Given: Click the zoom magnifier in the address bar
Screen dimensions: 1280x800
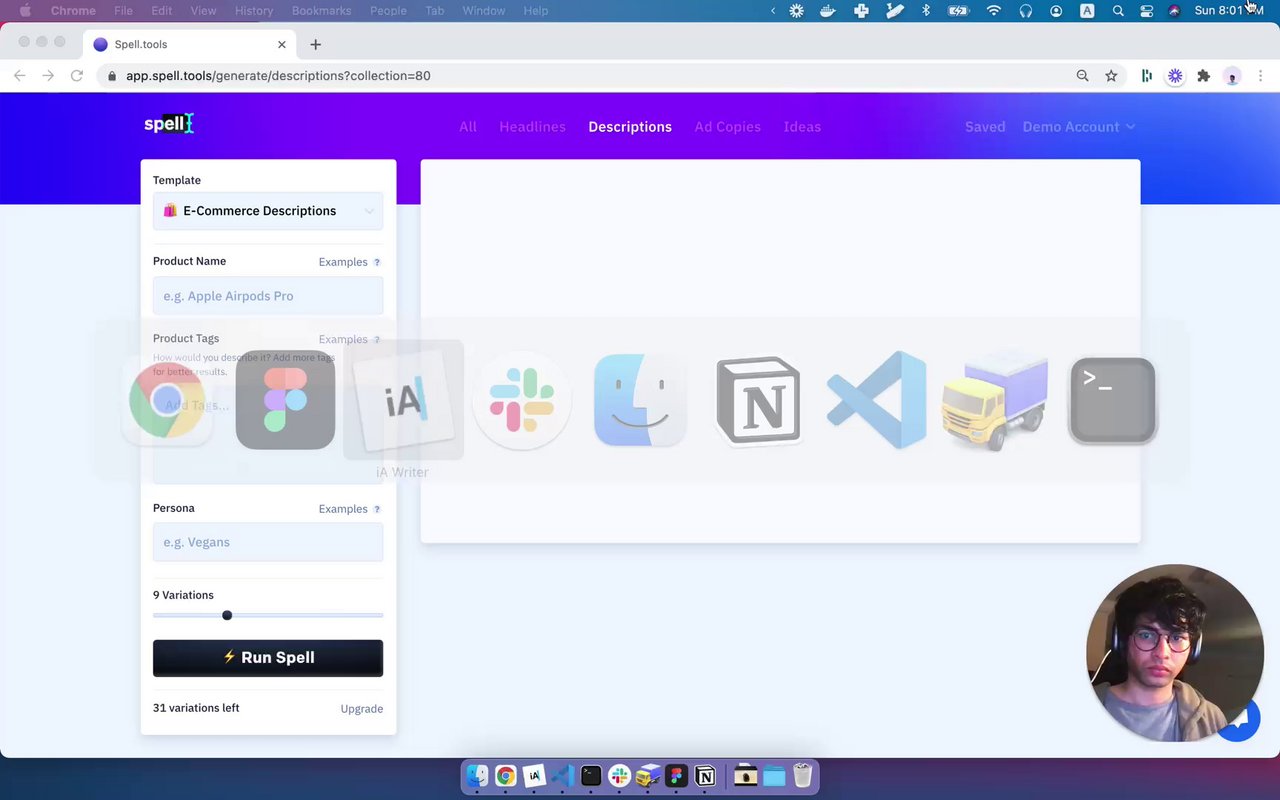Looking at the screenshot, I should pos(1082,76).
